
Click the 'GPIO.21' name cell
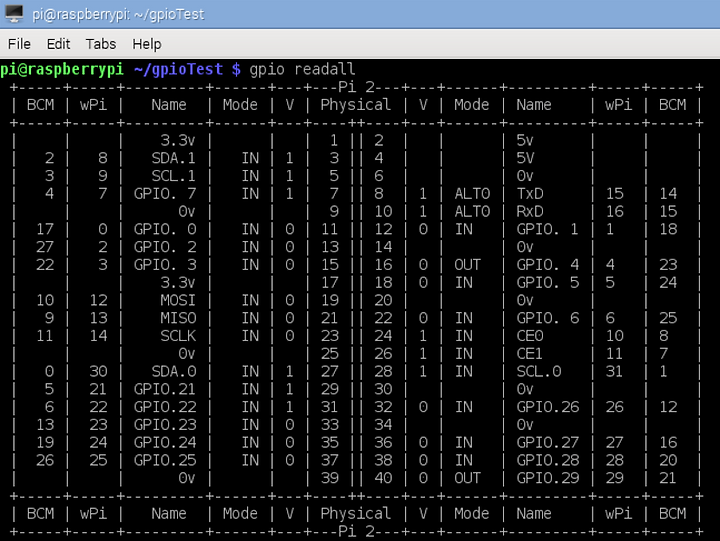pos(165,389)
